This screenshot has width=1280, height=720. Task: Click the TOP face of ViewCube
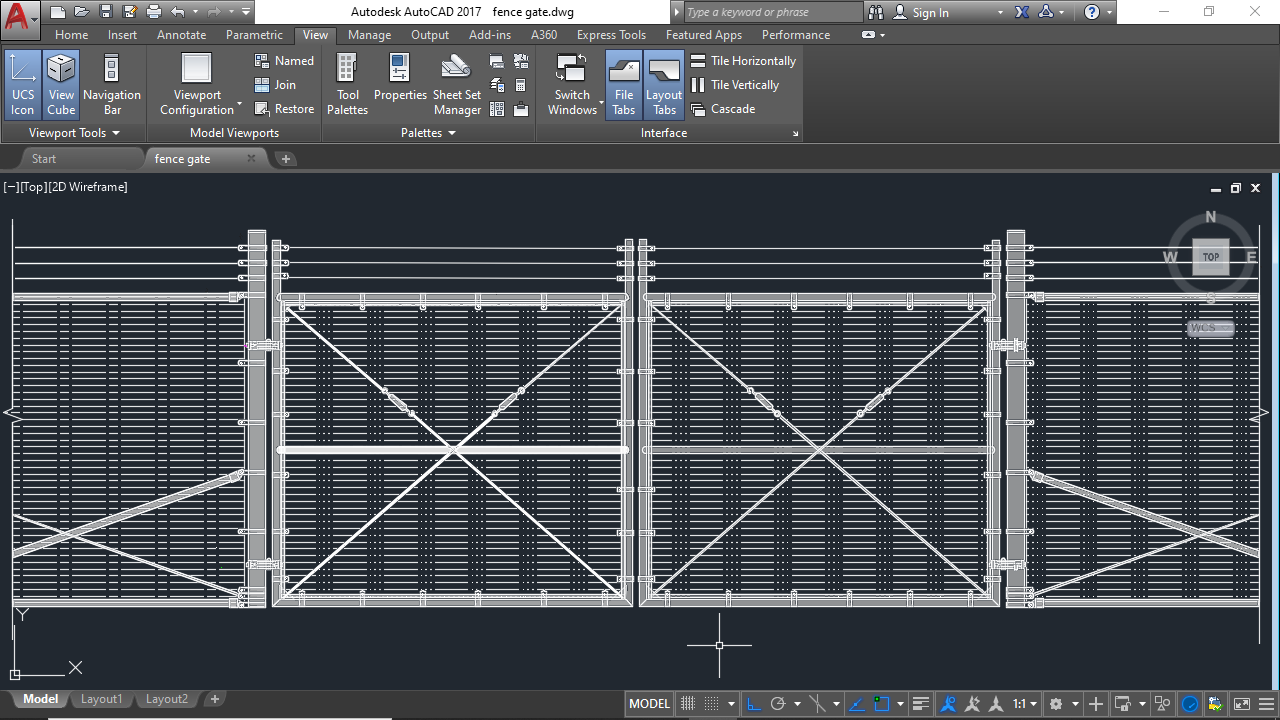[x=1211, y=257]
